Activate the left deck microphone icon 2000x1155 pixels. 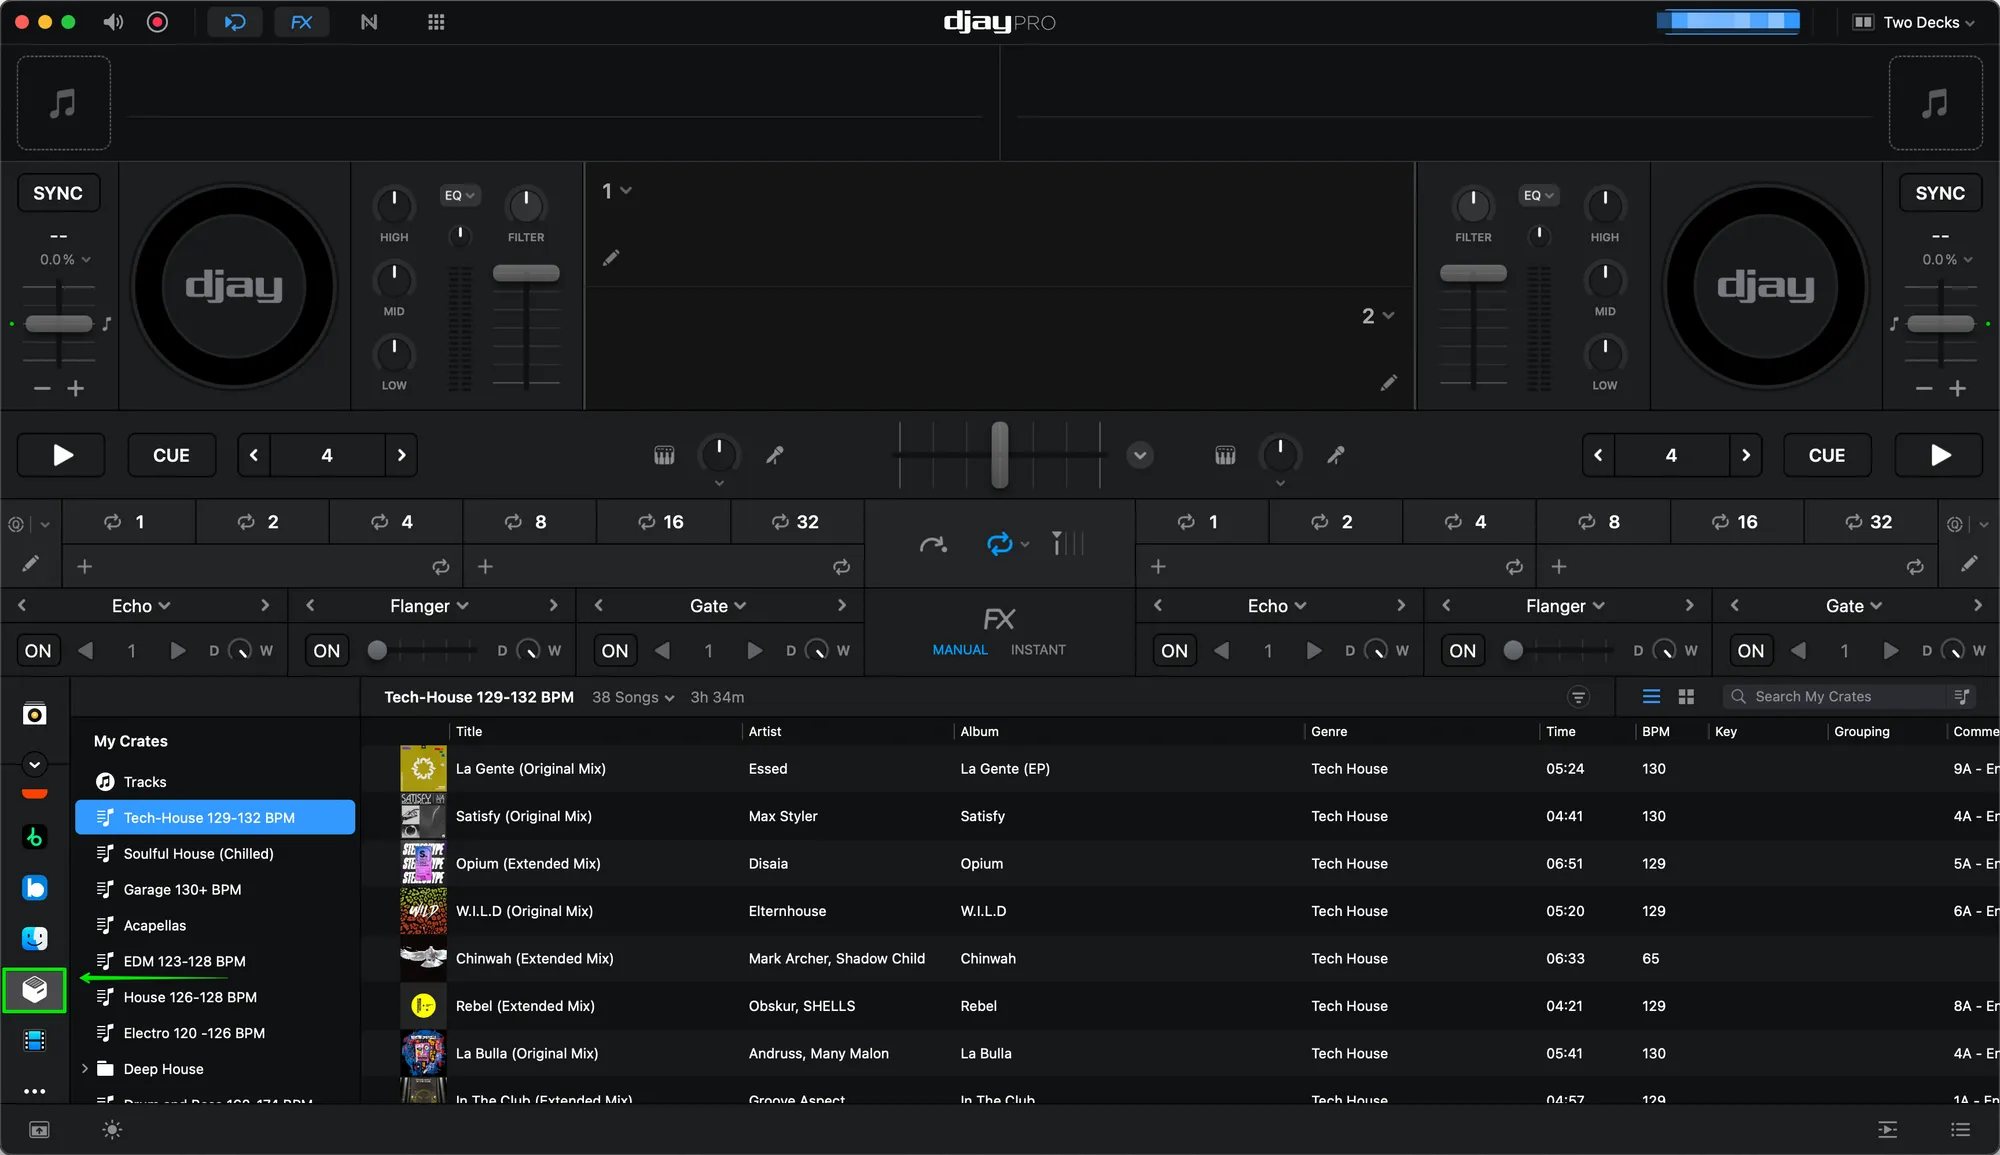pyautogui.click(x=775, y=455)
